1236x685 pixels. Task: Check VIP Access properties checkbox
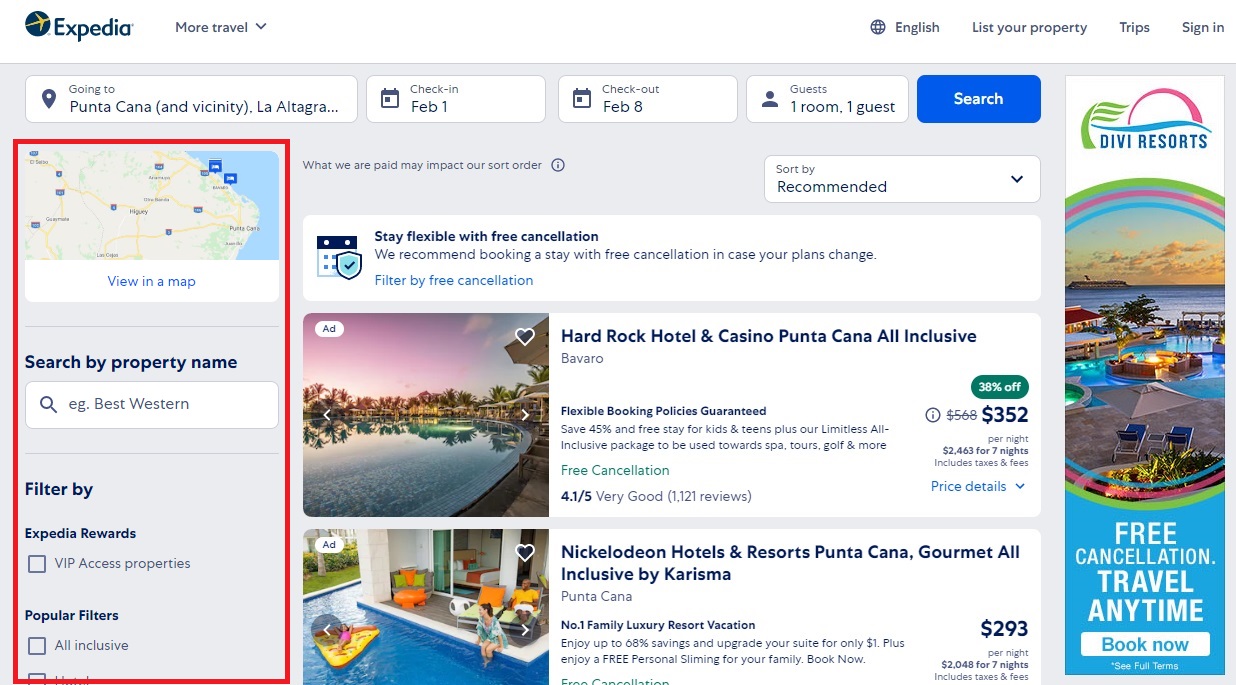[37, 564]
